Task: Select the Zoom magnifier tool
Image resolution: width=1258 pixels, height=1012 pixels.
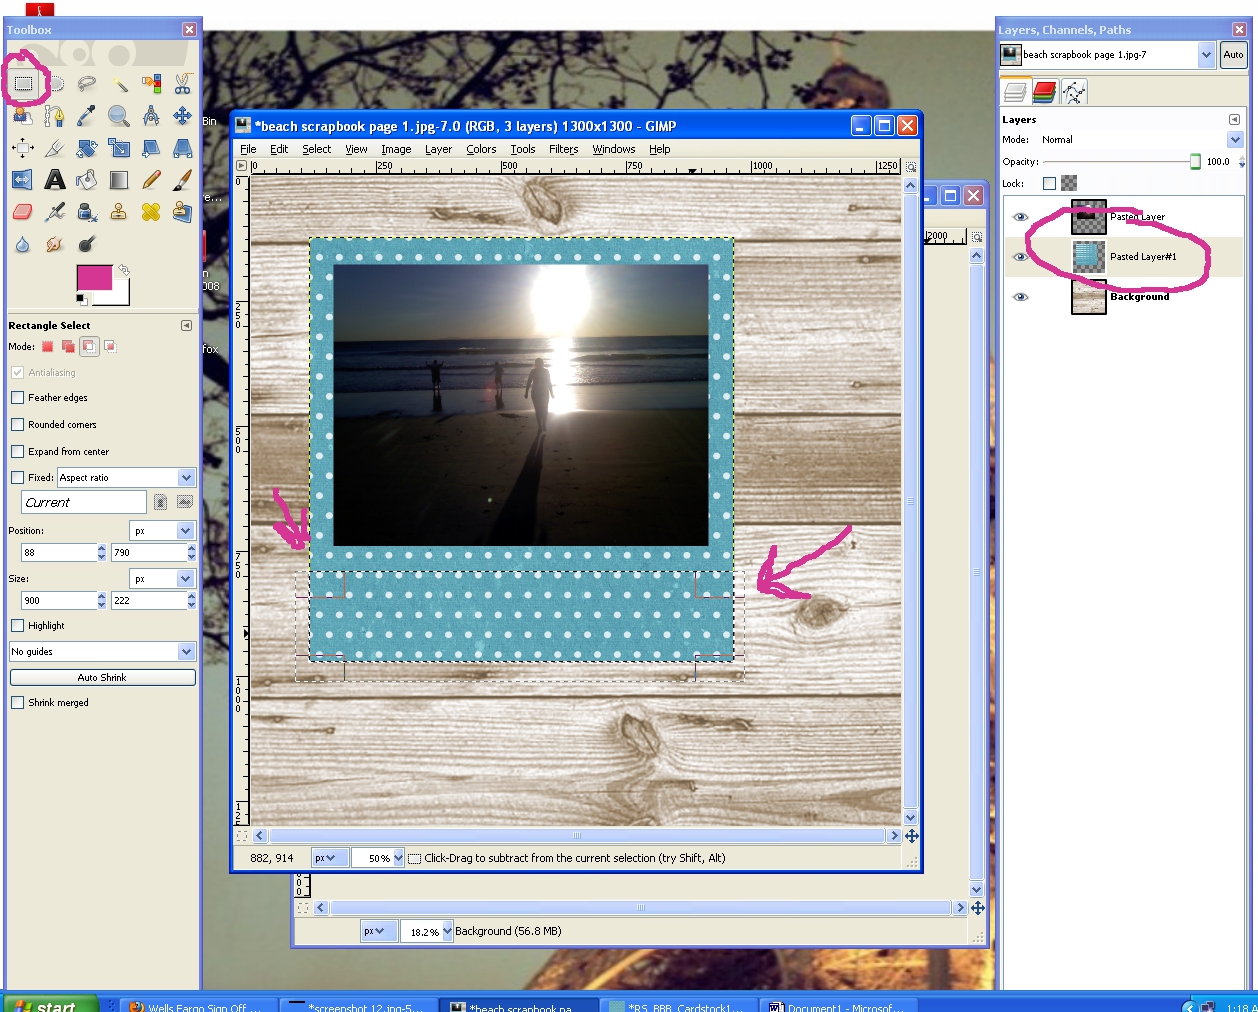Action: (x=119, y=116)
